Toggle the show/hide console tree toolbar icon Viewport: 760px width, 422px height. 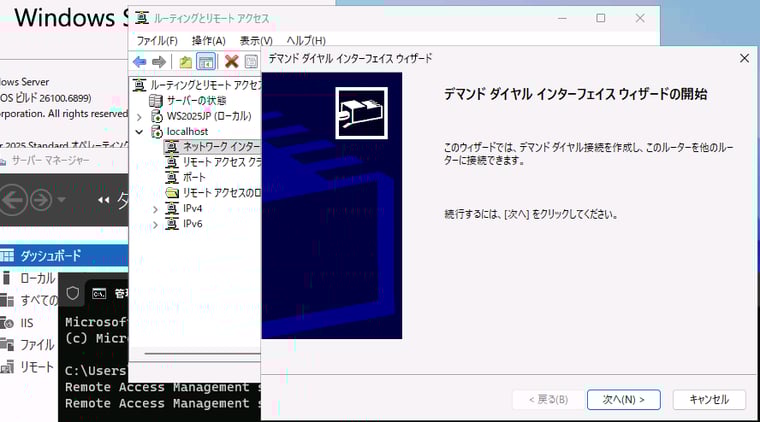[x=206, y=62]
